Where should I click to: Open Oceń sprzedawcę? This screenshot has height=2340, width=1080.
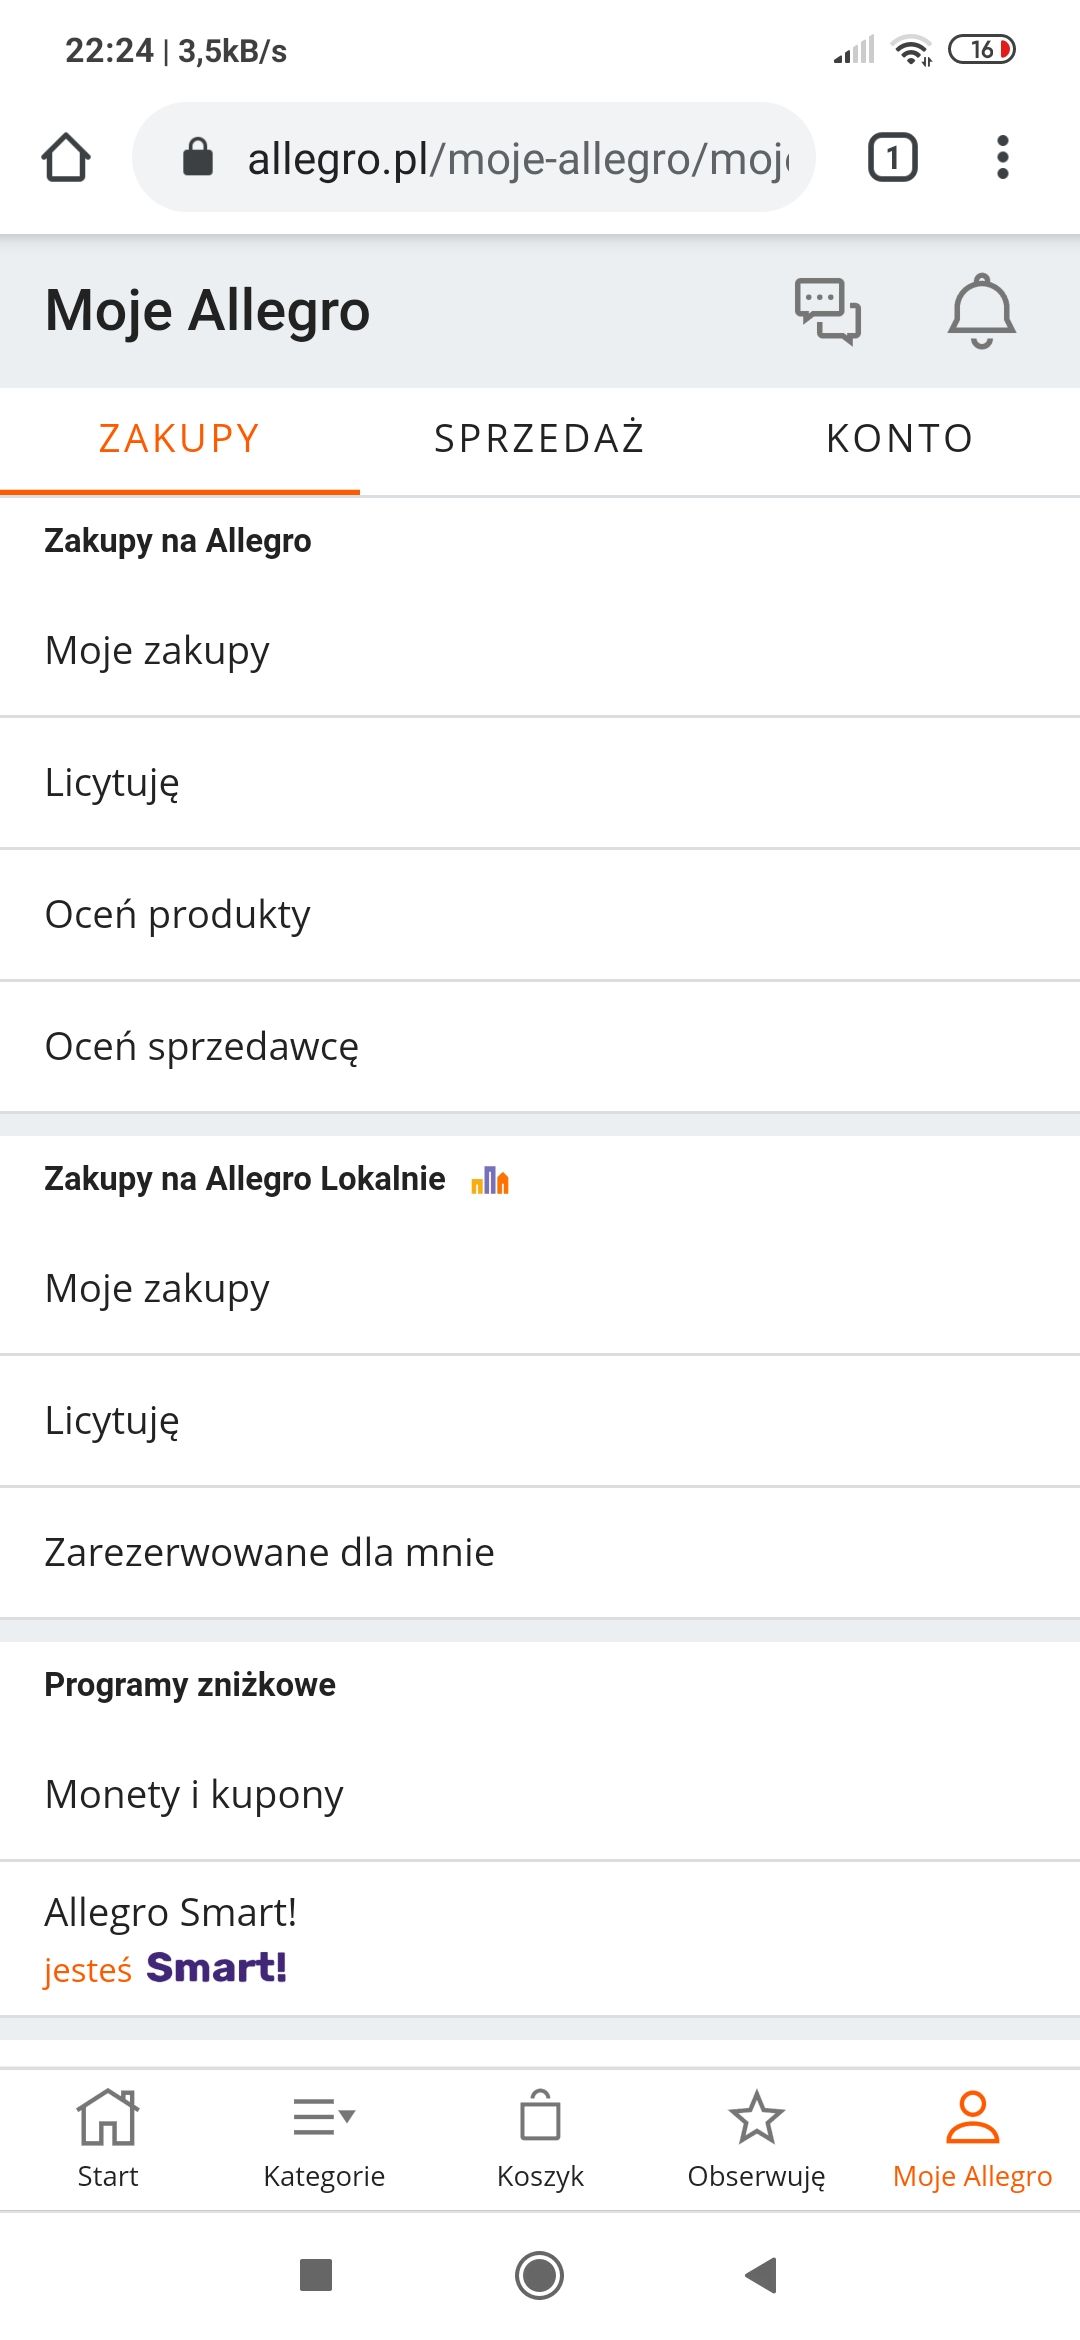coord(202,1047)
